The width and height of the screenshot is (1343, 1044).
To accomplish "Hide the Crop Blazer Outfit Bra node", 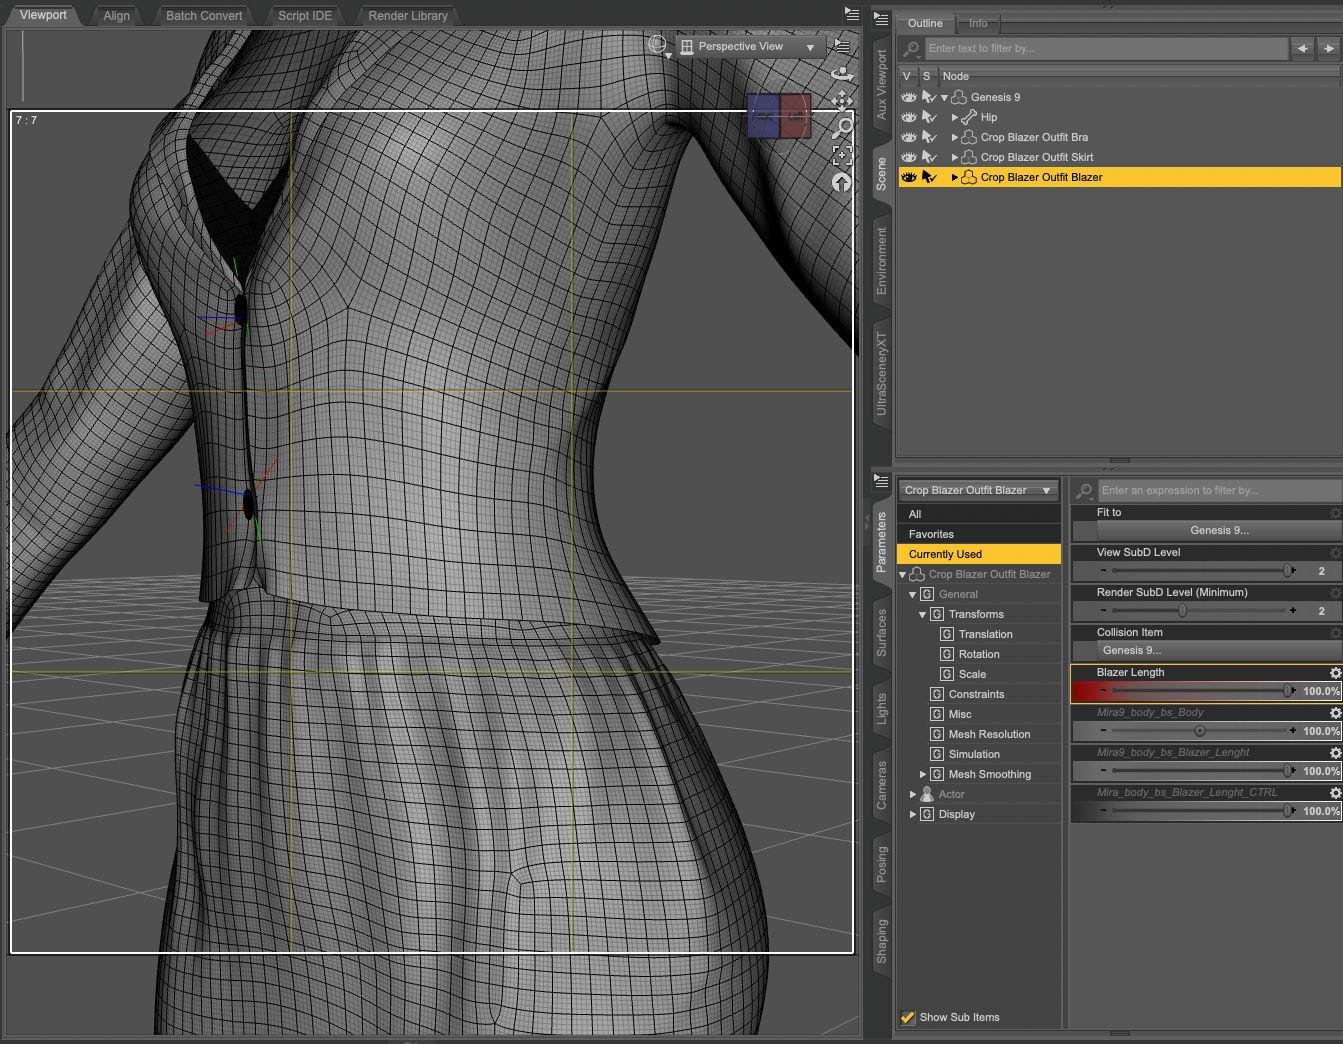I will click(909, 137).
